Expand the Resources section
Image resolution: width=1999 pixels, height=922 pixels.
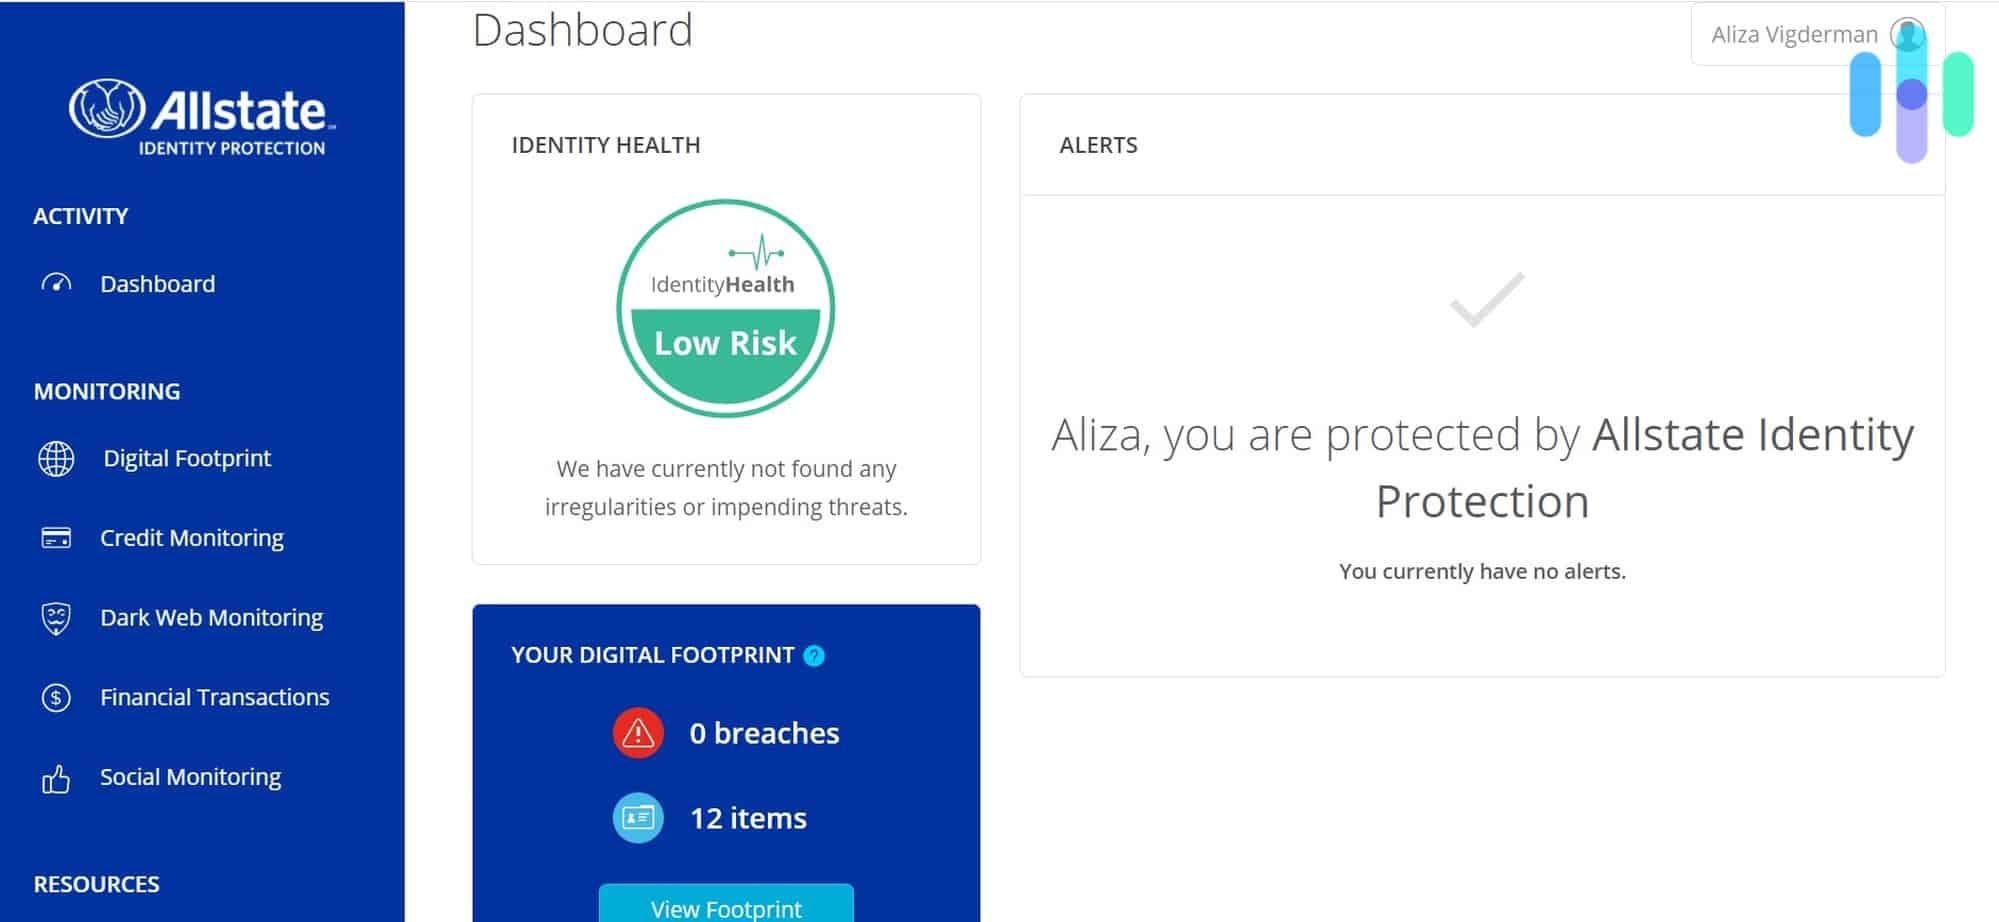point(94,883)
